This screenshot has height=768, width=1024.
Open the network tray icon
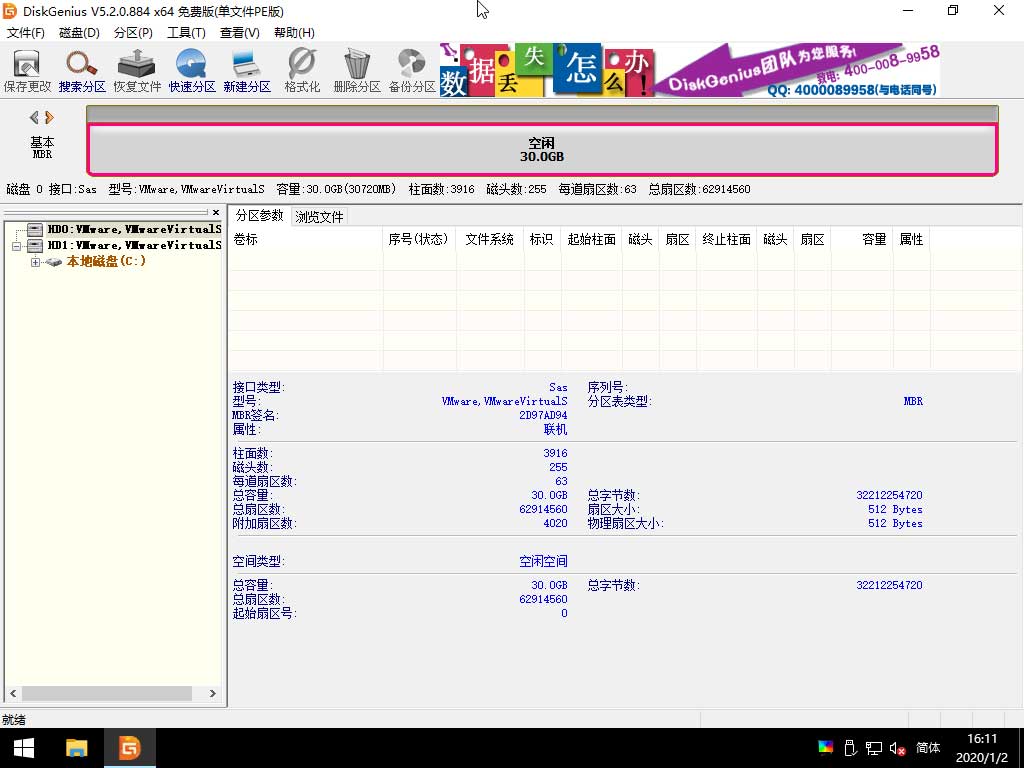click(x=874, y=748)
